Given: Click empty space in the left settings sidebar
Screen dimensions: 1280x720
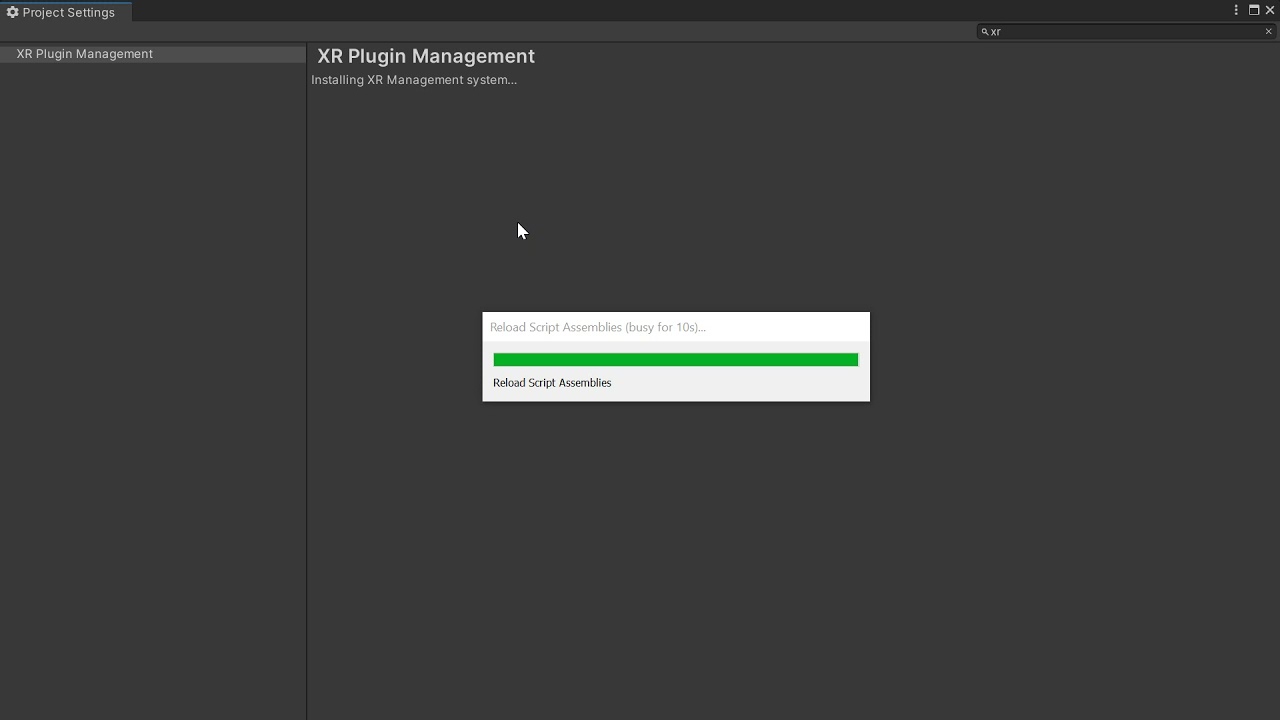Looking at the screenshot, I should click(150, 400).
